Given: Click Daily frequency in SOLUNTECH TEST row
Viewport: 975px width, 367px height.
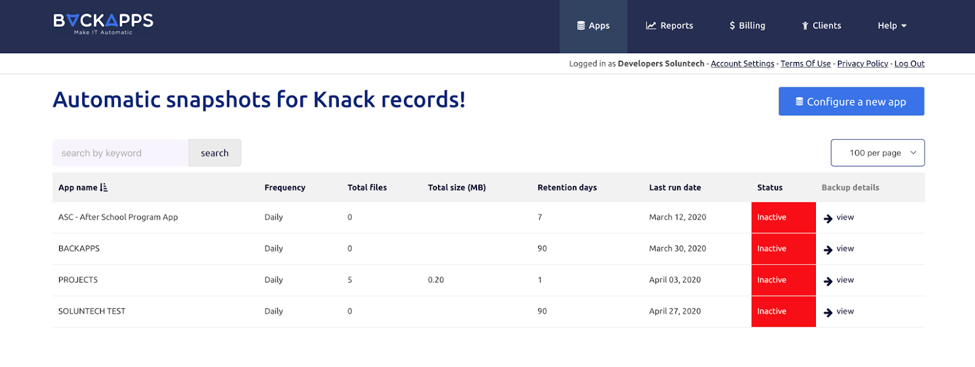Looking at the screenshot, I should [x=274, y=312].
